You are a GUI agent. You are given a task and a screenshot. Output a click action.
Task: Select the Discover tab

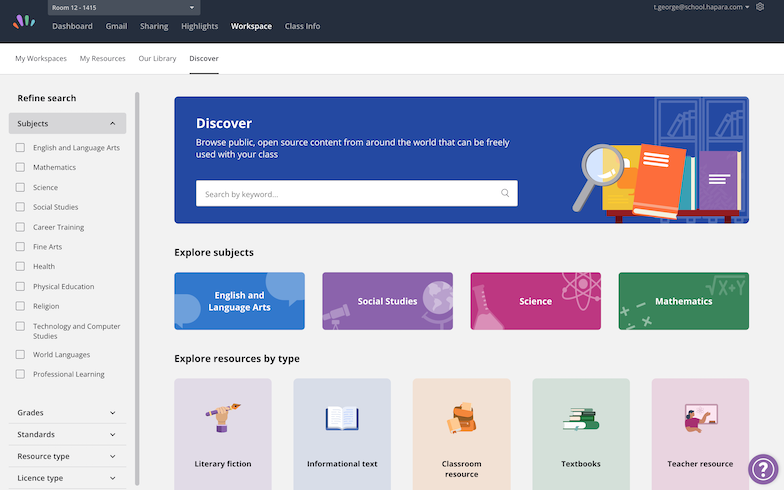(204, 58)
